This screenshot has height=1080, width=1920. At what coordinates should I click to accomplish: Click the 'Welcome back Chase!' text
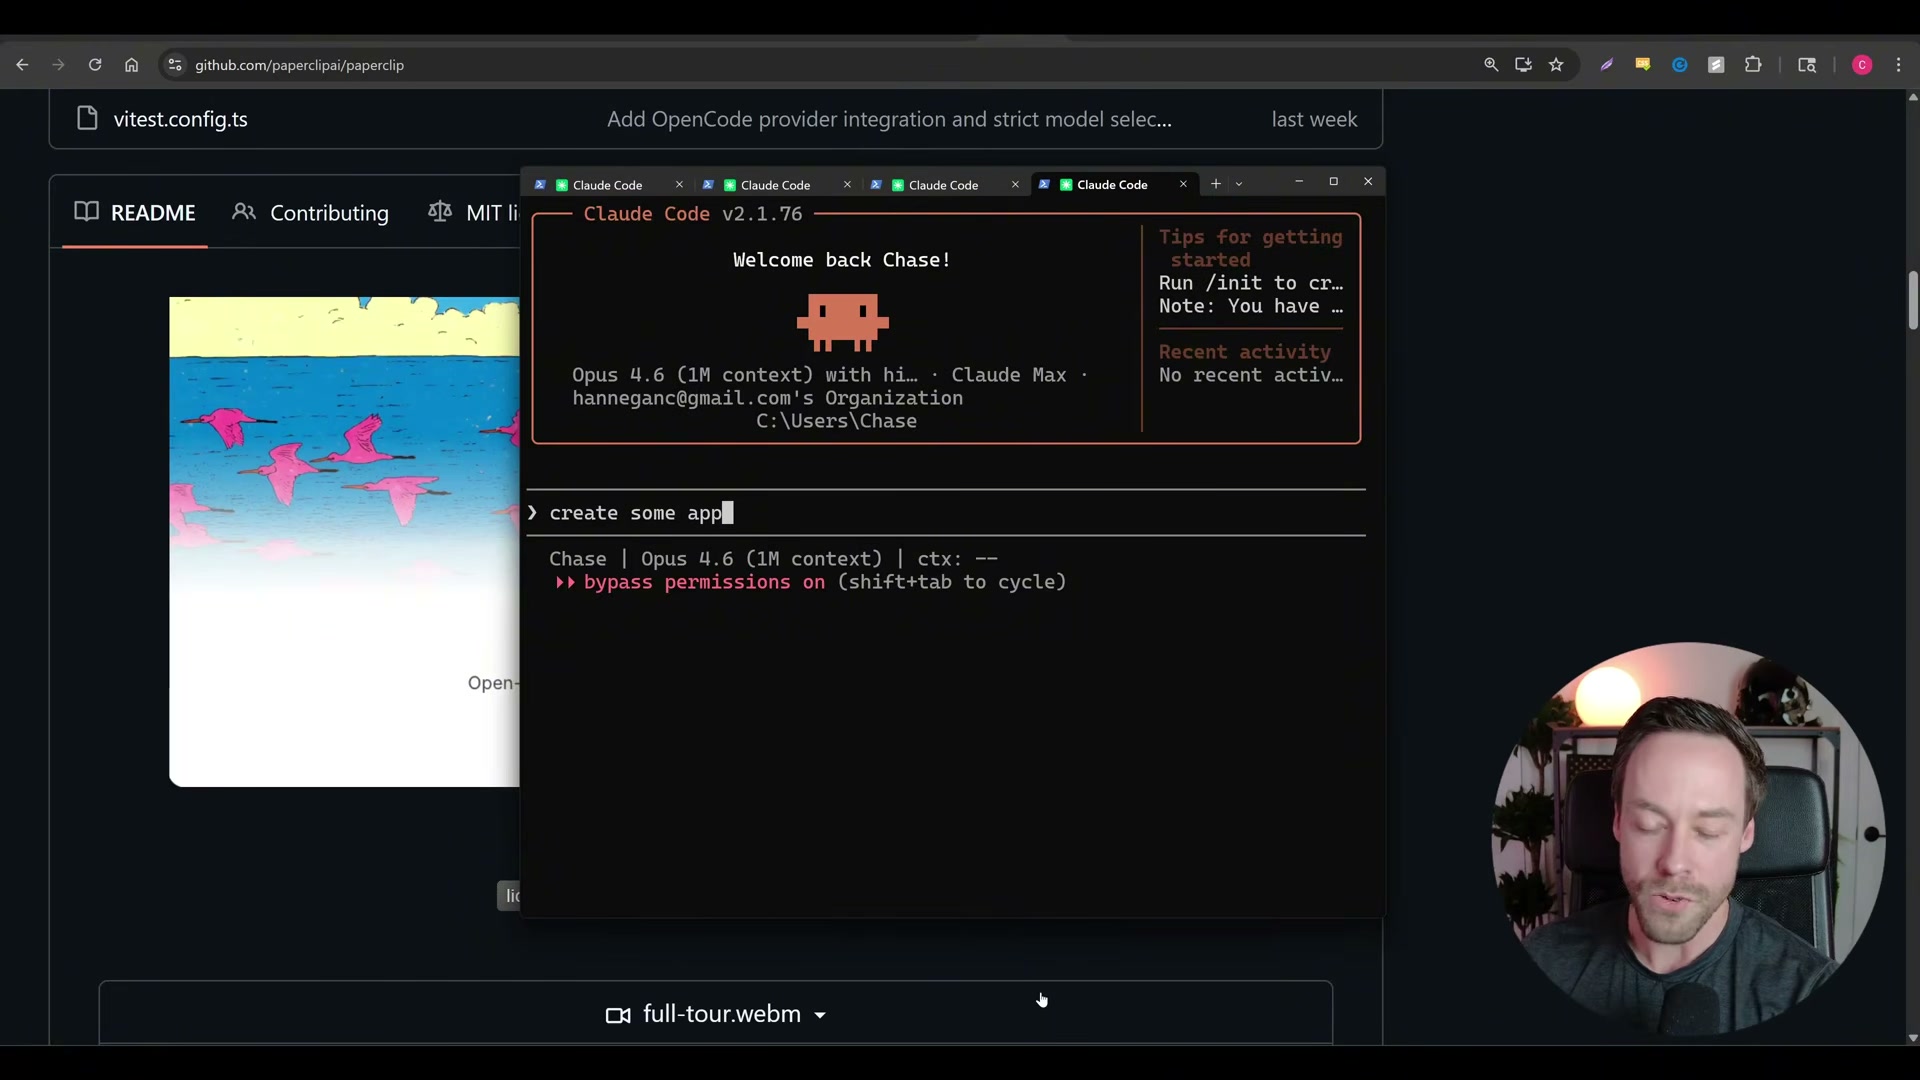(842, 260)
